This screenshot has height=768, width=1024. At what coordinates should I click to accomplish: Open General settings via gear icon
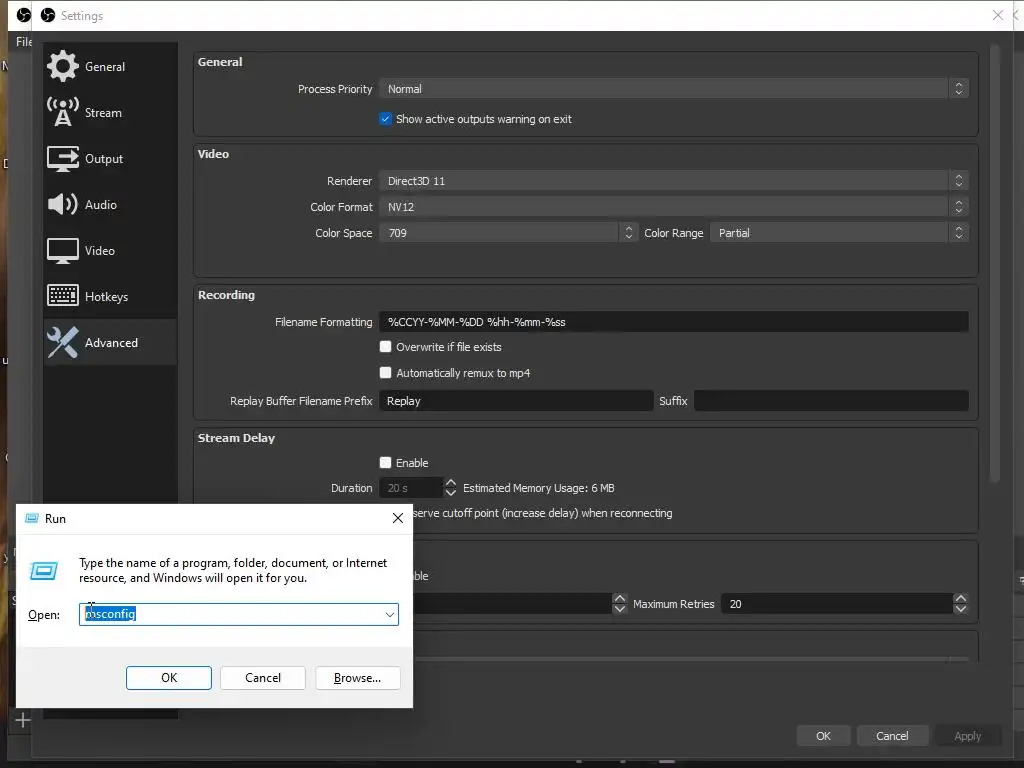pyautogui.click(x=63, y=66)
